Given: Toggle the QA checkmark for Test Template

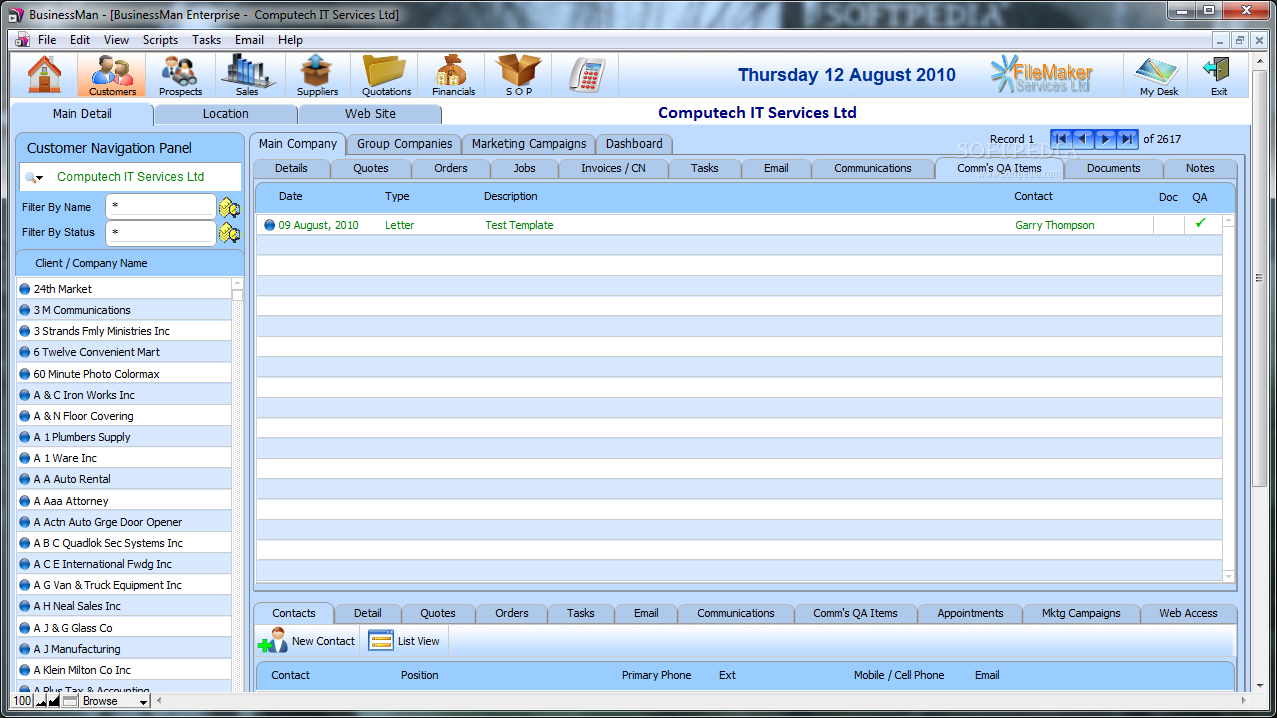Looking at the screenshot, I should pyautogui.click(x=1200, y=224).
